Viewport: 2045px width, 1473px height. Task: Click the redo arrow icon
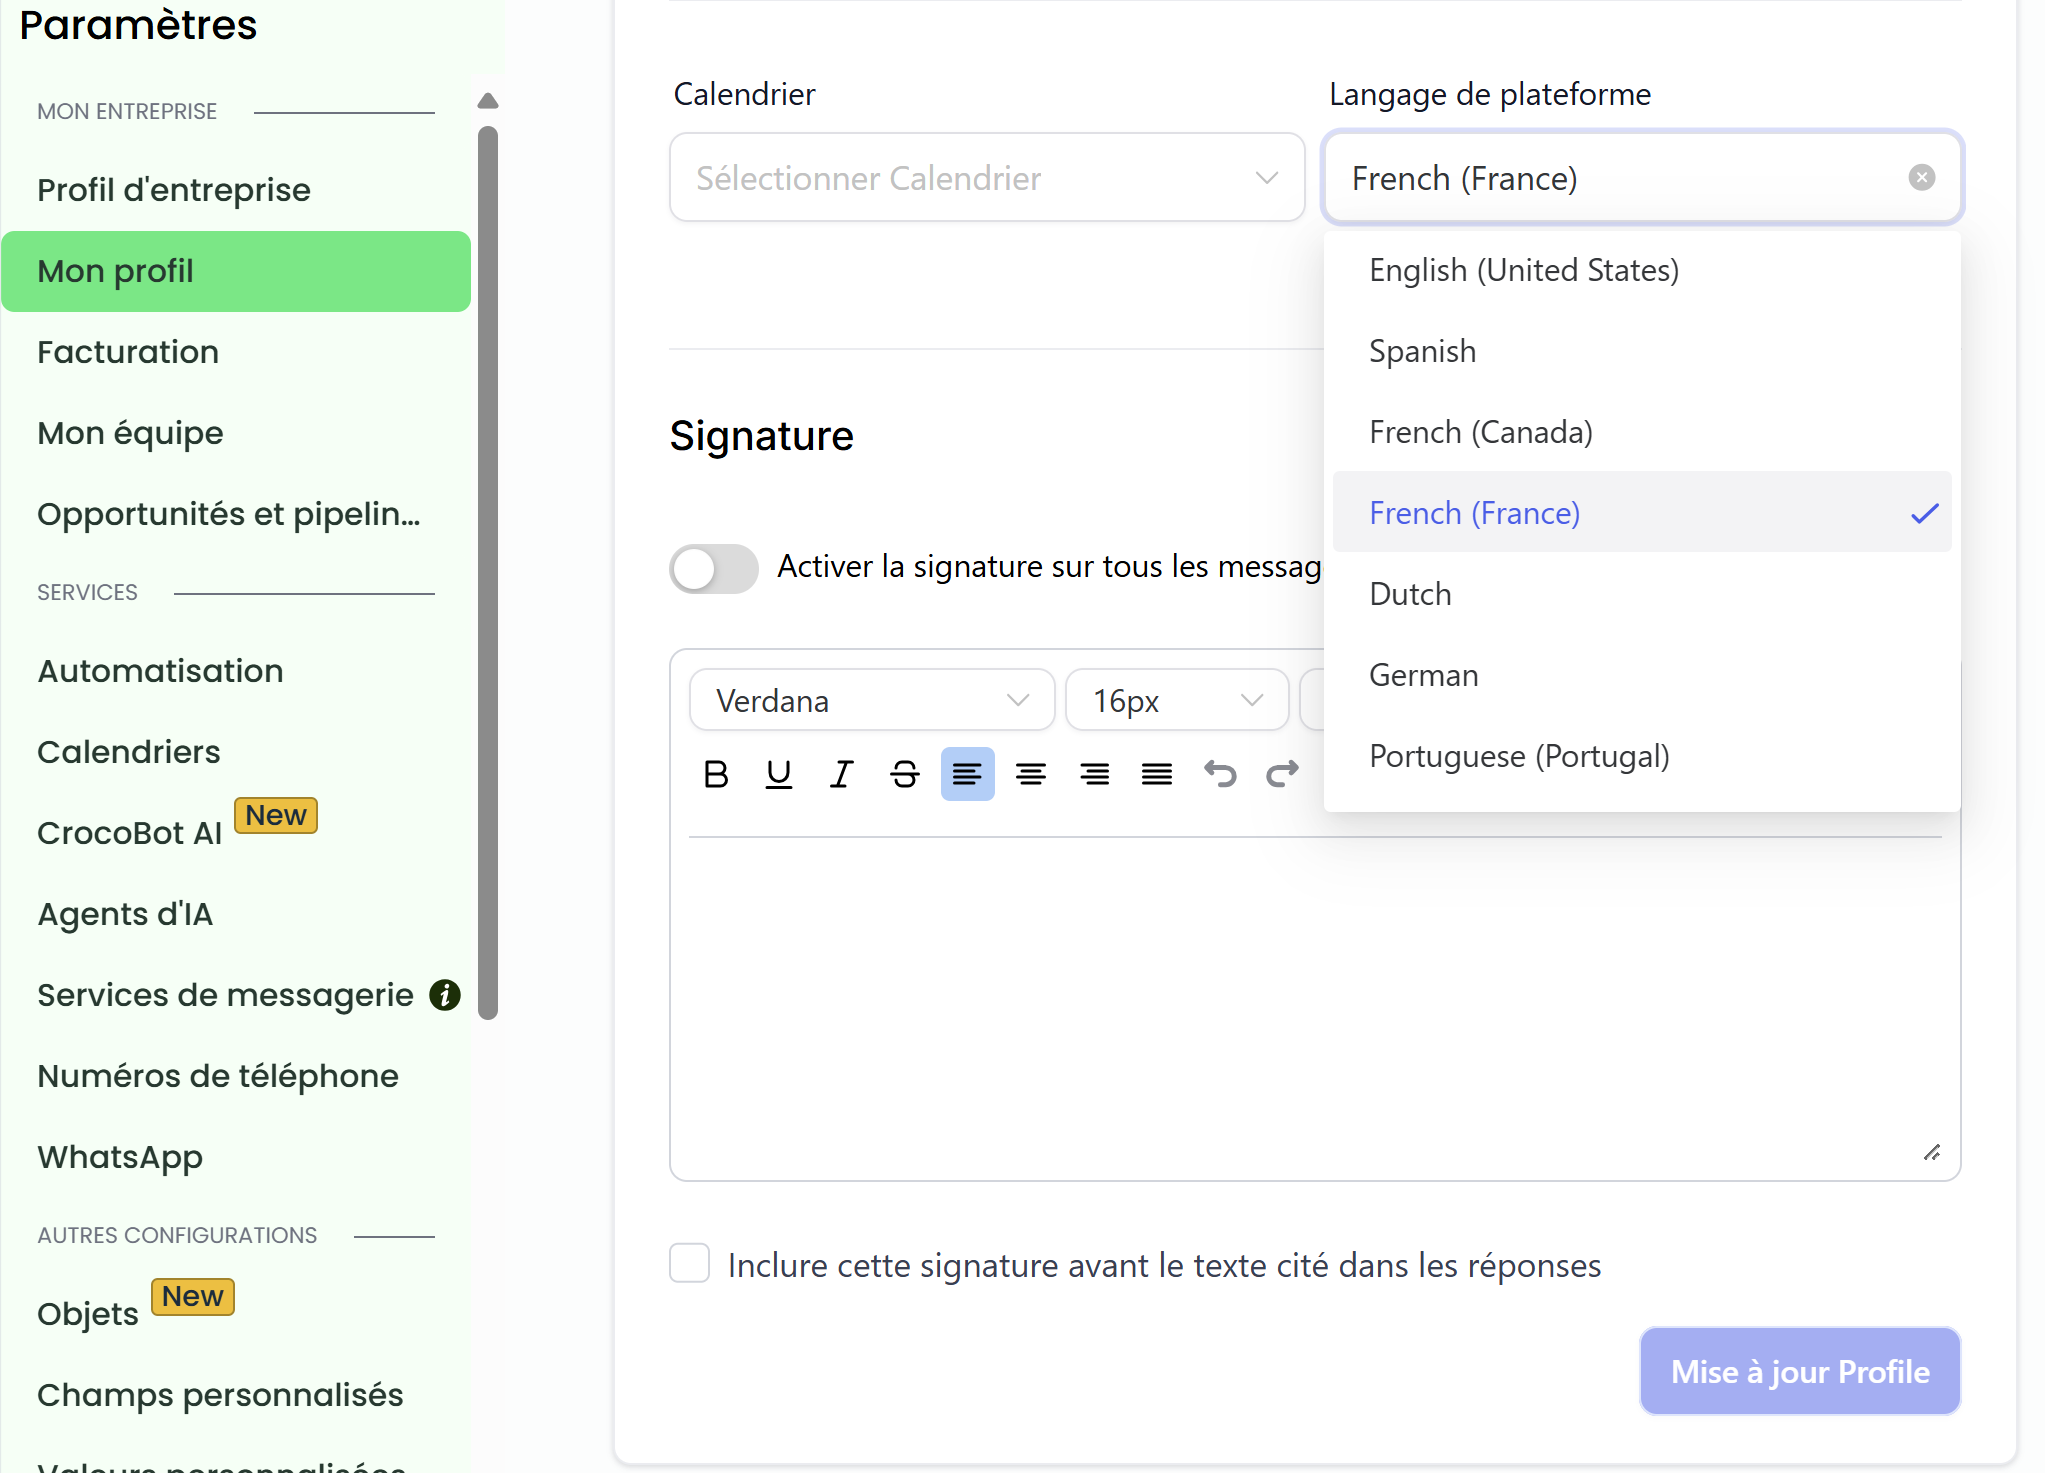(1282, 774)
